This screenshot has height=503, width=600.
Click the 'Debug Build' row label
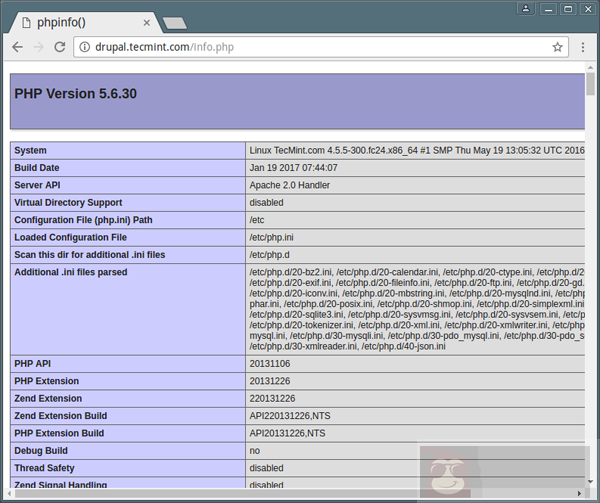pos(41,451)
